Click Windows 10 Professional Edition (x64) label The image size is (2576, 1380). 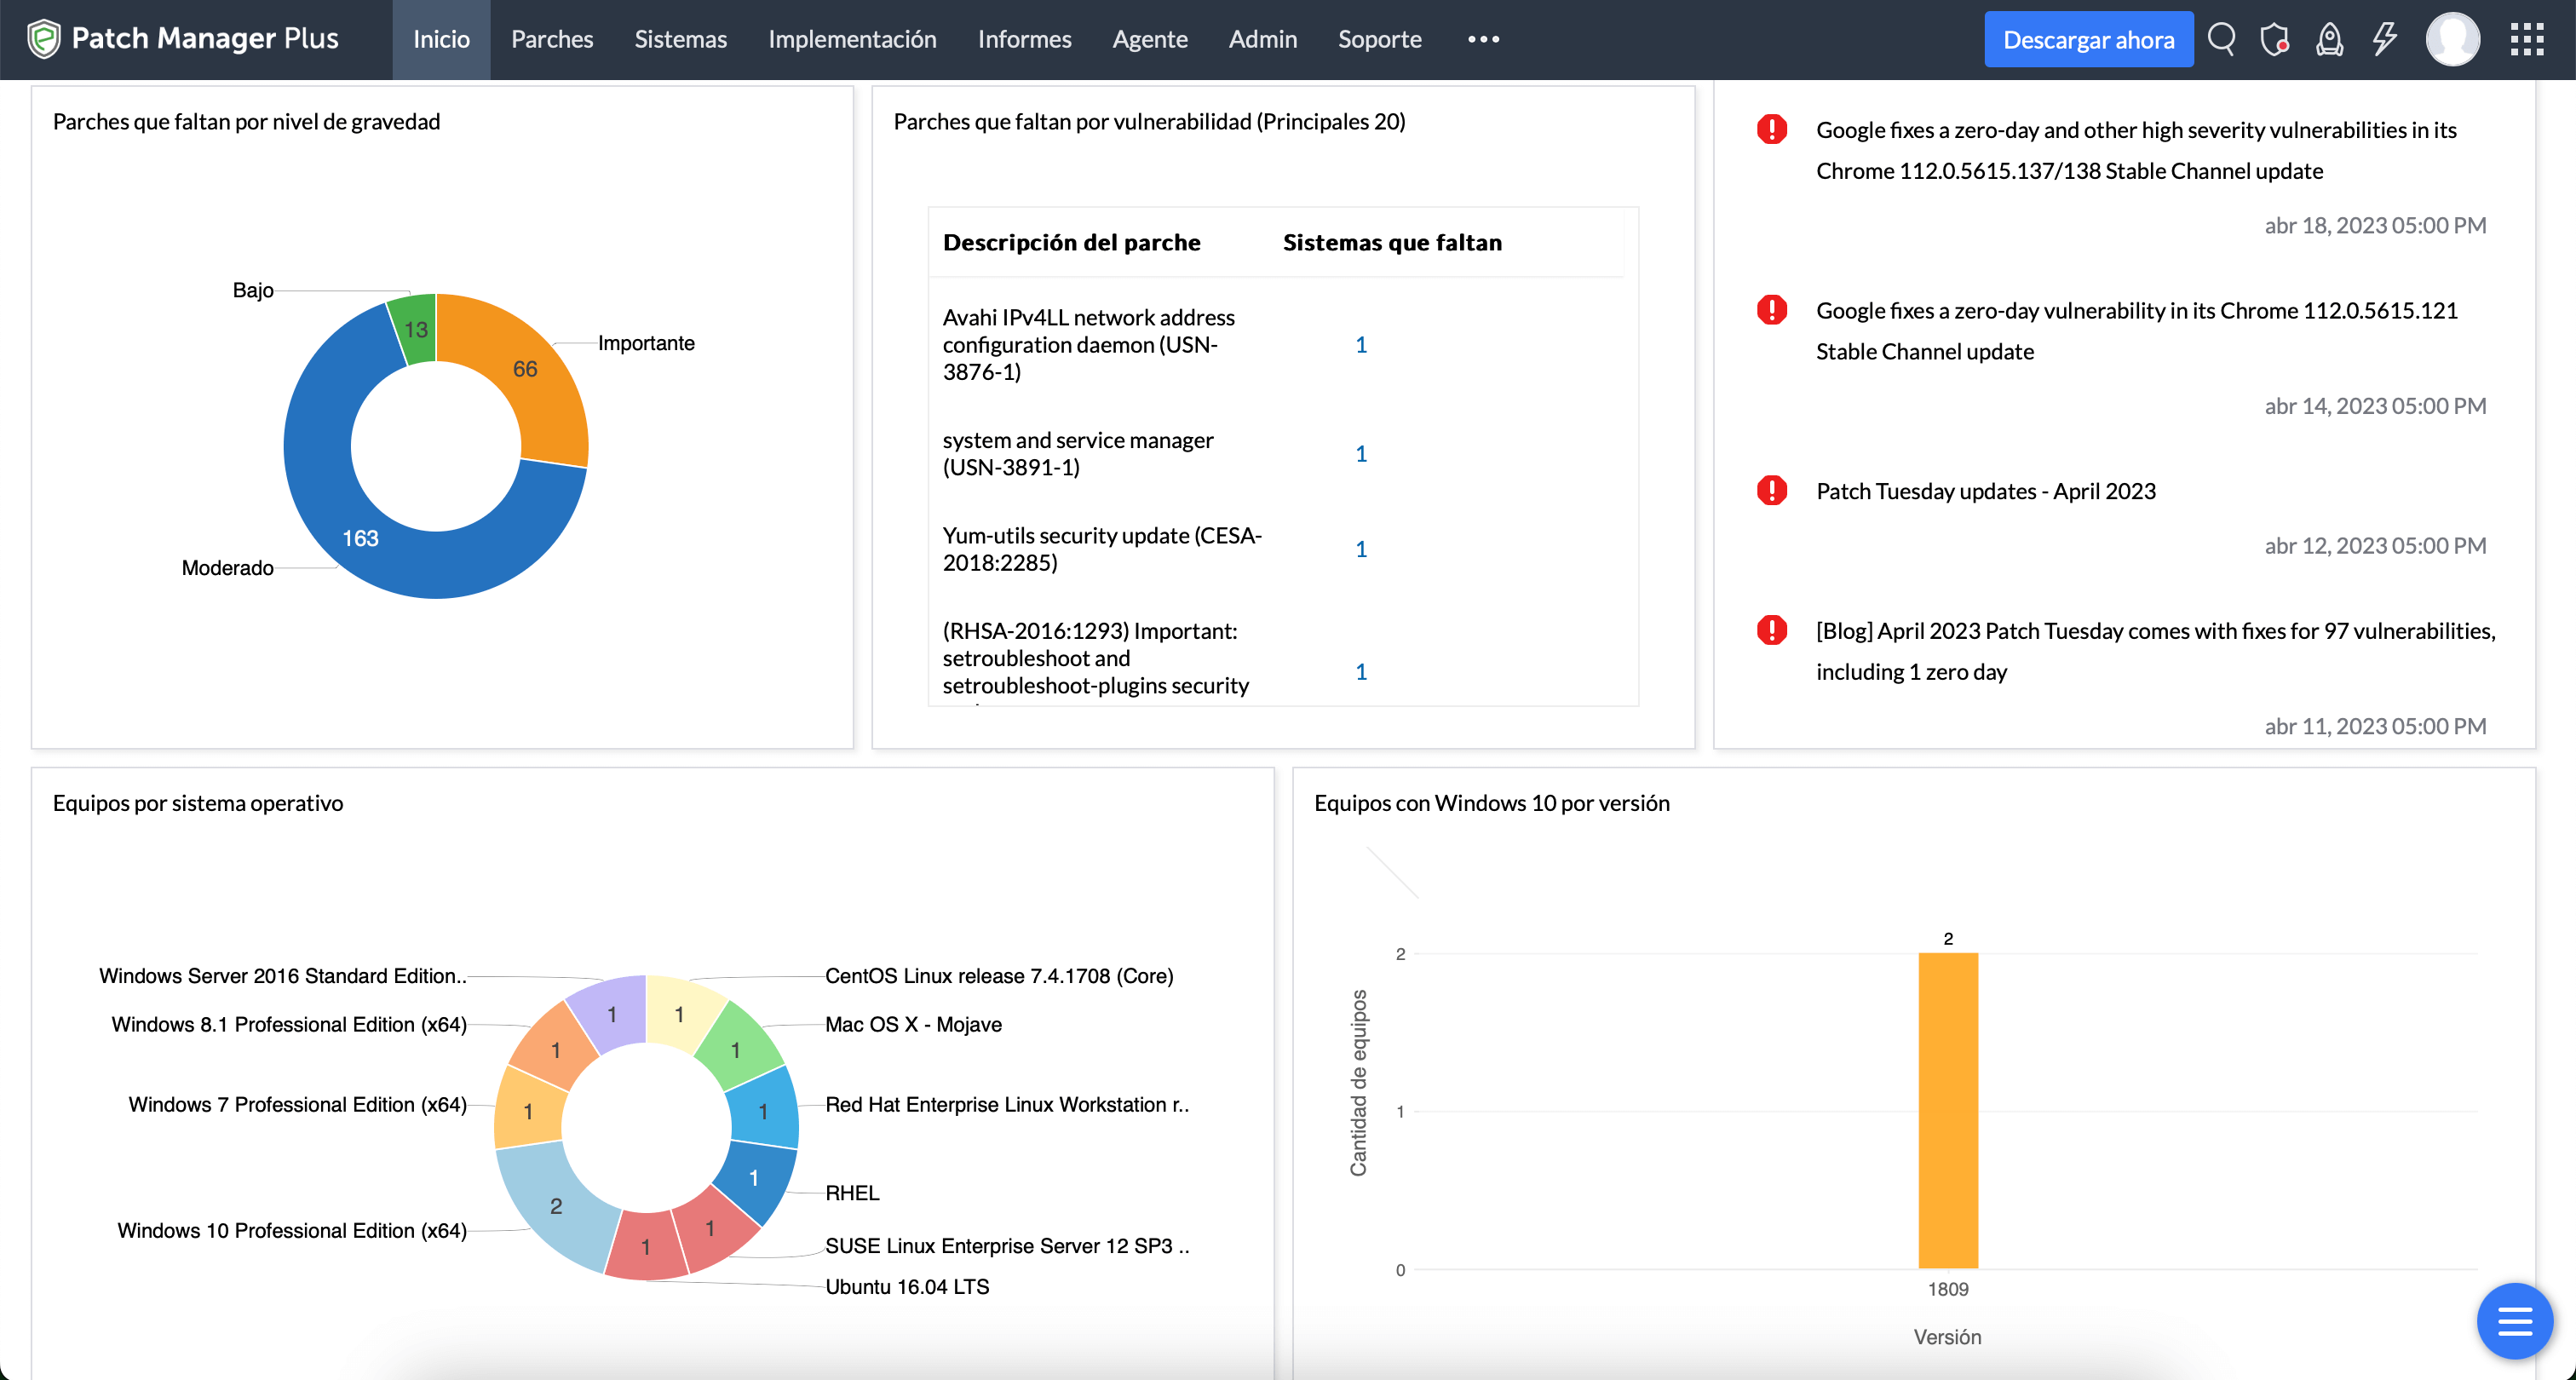click(292, 1230)
